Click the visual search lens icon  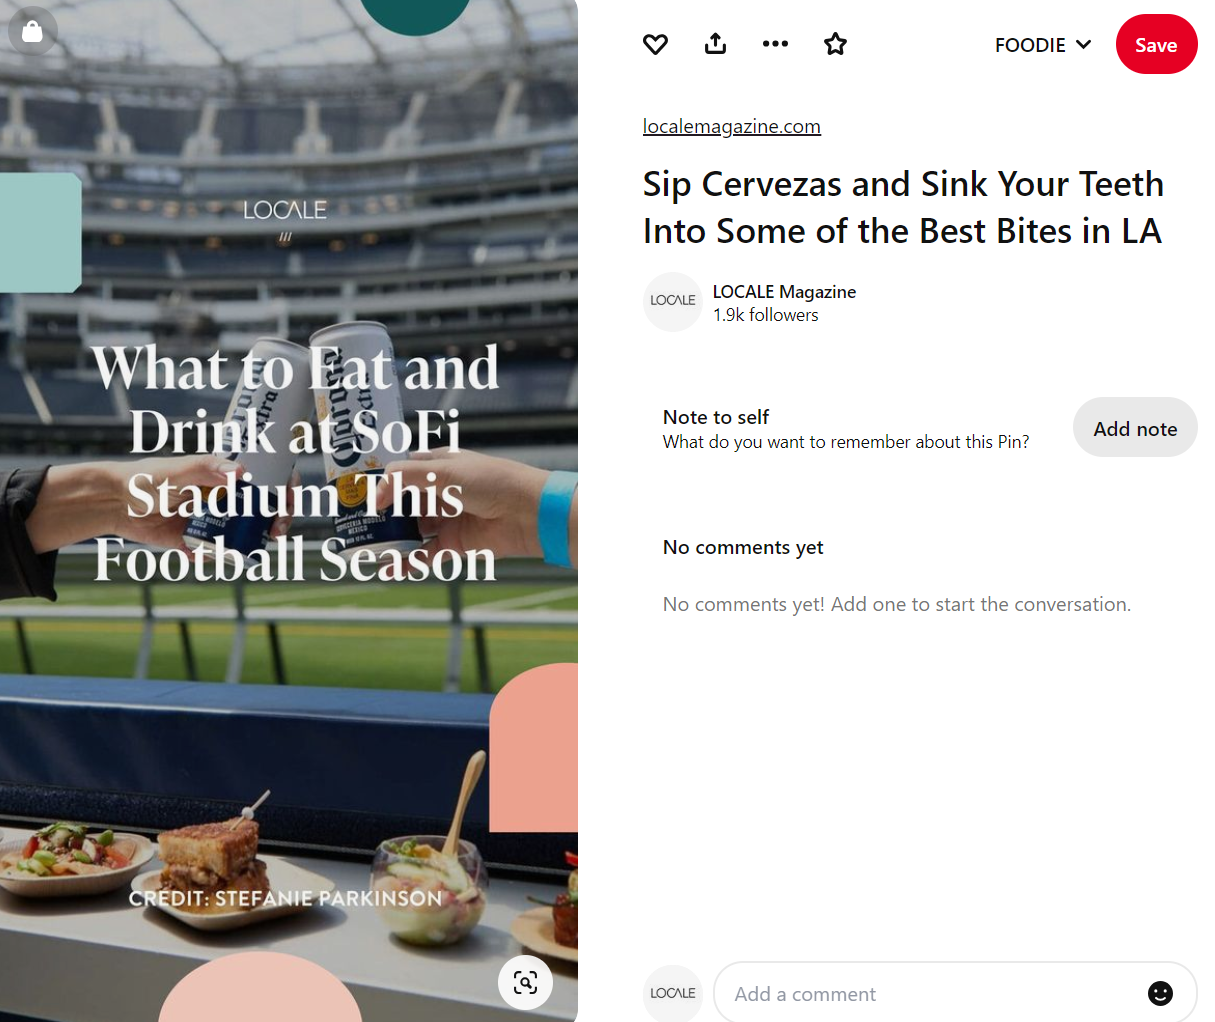(x=525, y=982)
